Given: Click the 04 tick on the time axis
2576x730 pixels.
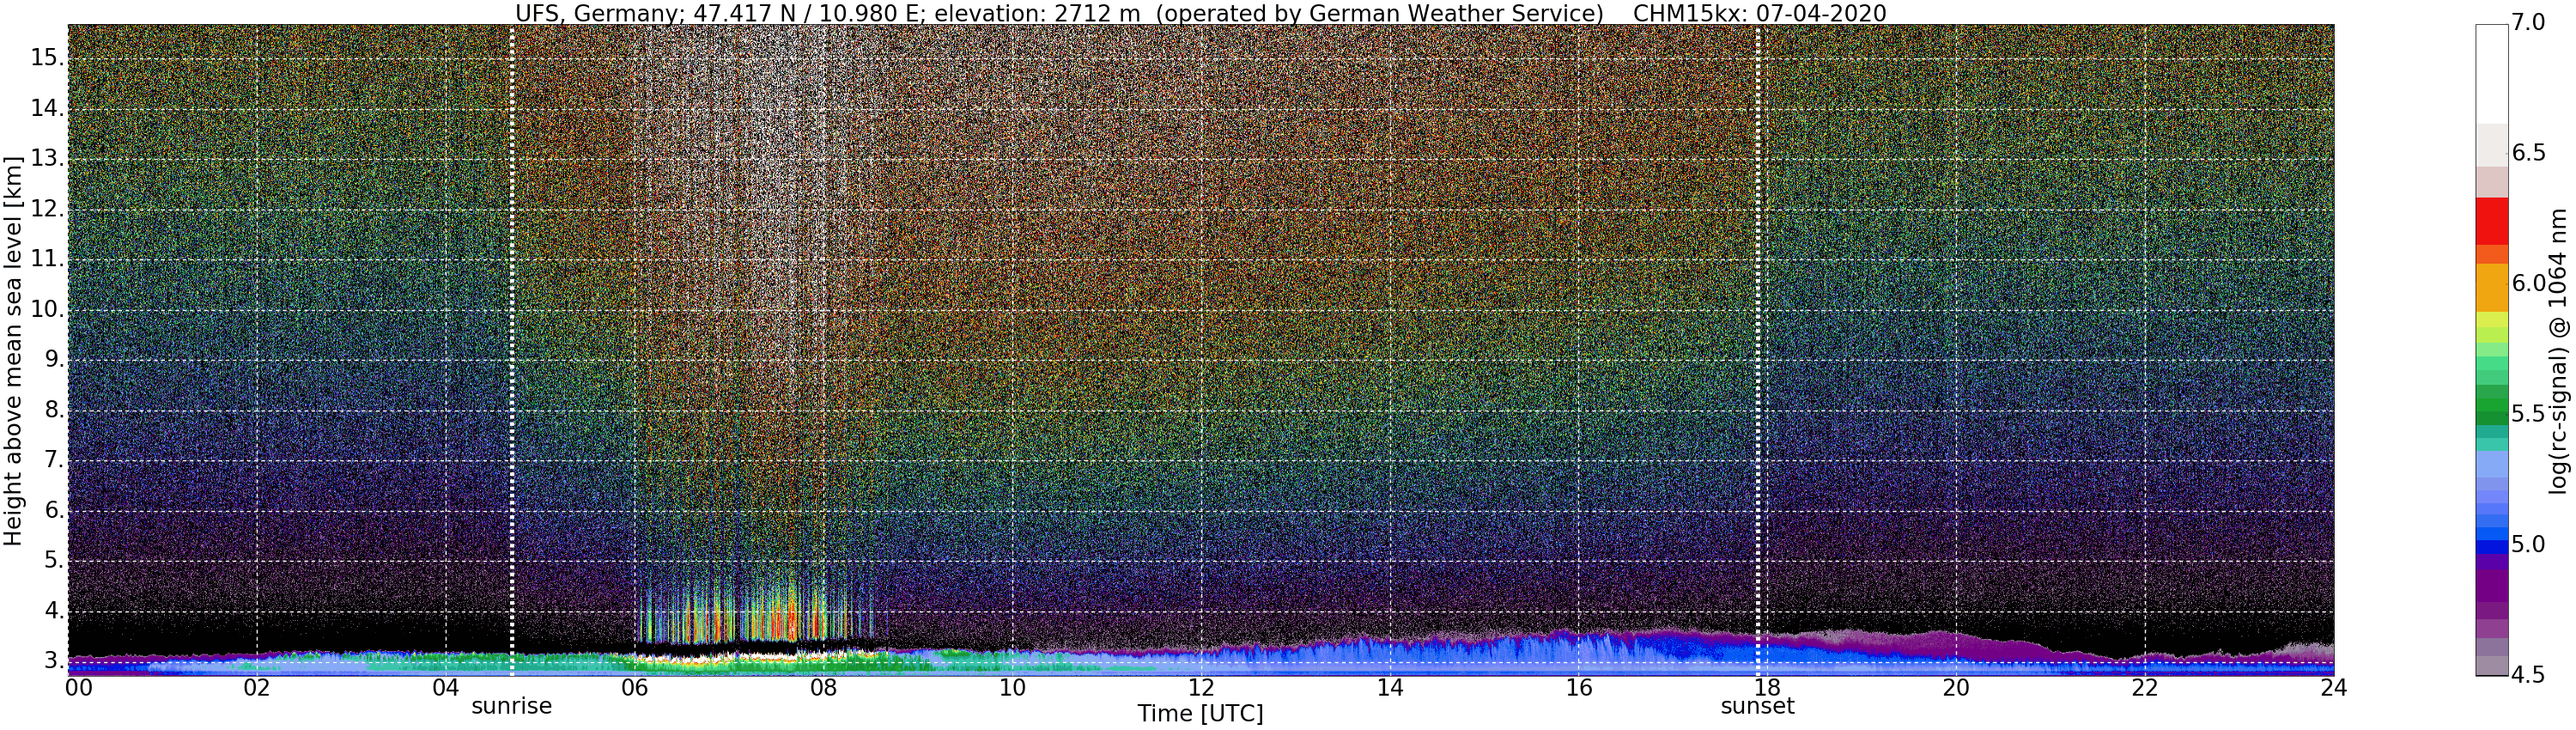Looking at the screenshot, I should 445,688.
